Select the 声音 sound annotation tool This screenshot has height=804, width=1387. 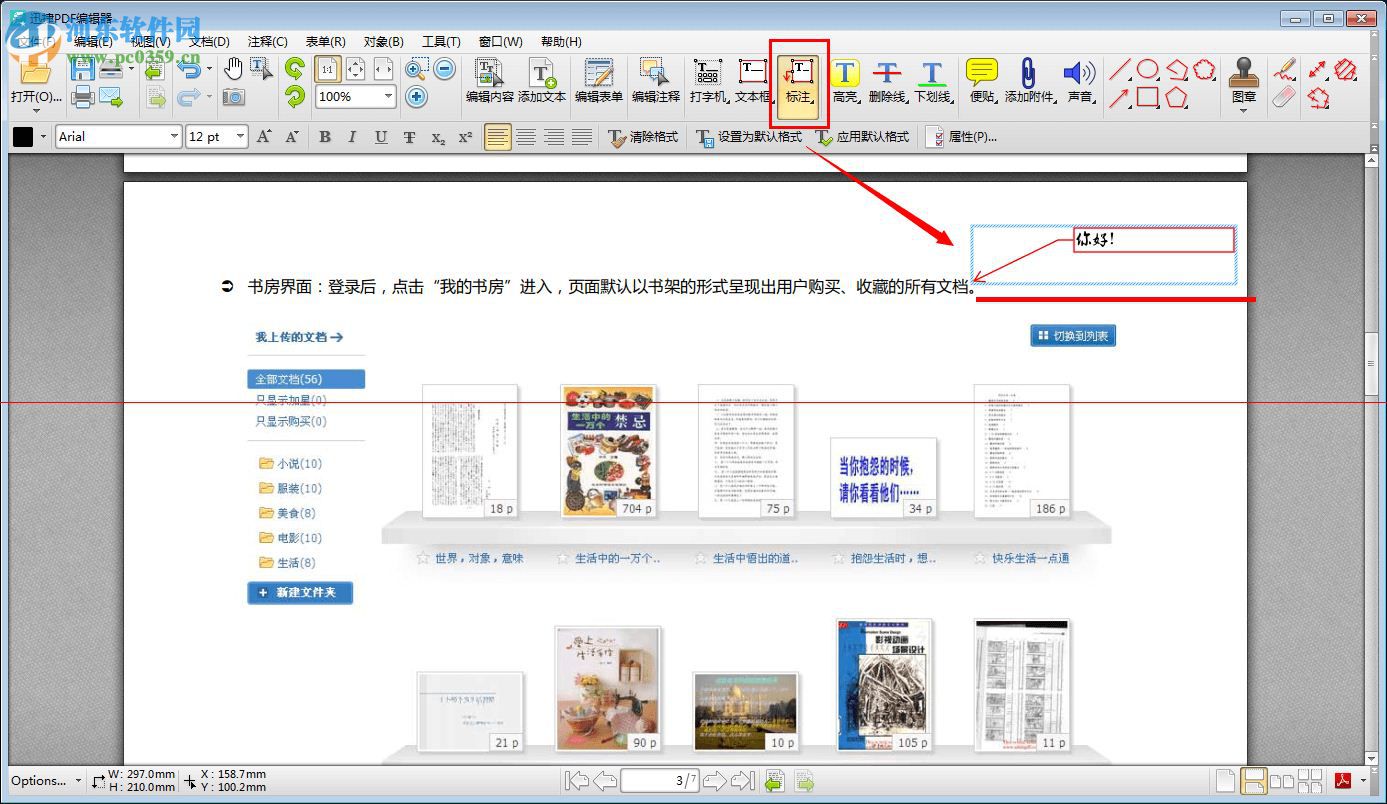[x=1079, y=82]
